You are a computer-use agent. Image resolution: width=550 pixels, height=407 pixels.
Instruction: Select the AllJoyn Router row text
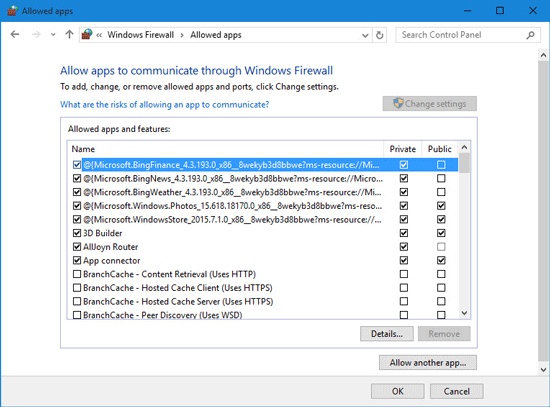110,247
